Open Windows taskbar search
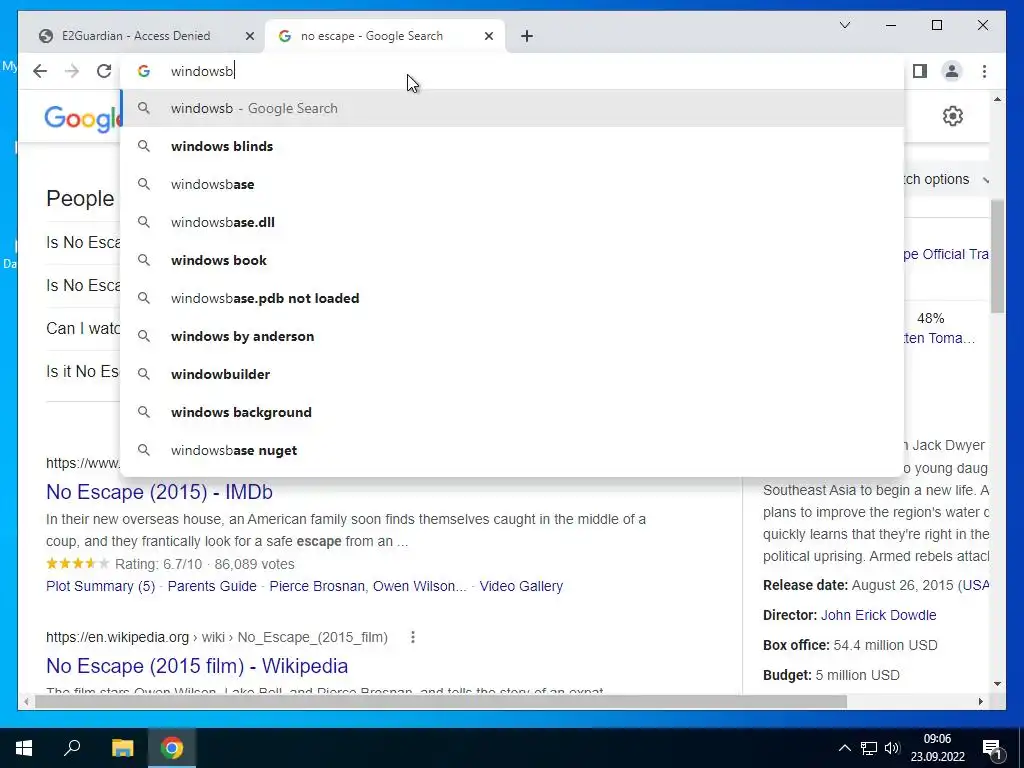This screenshot has width=1024, height=768. point(72,748)
